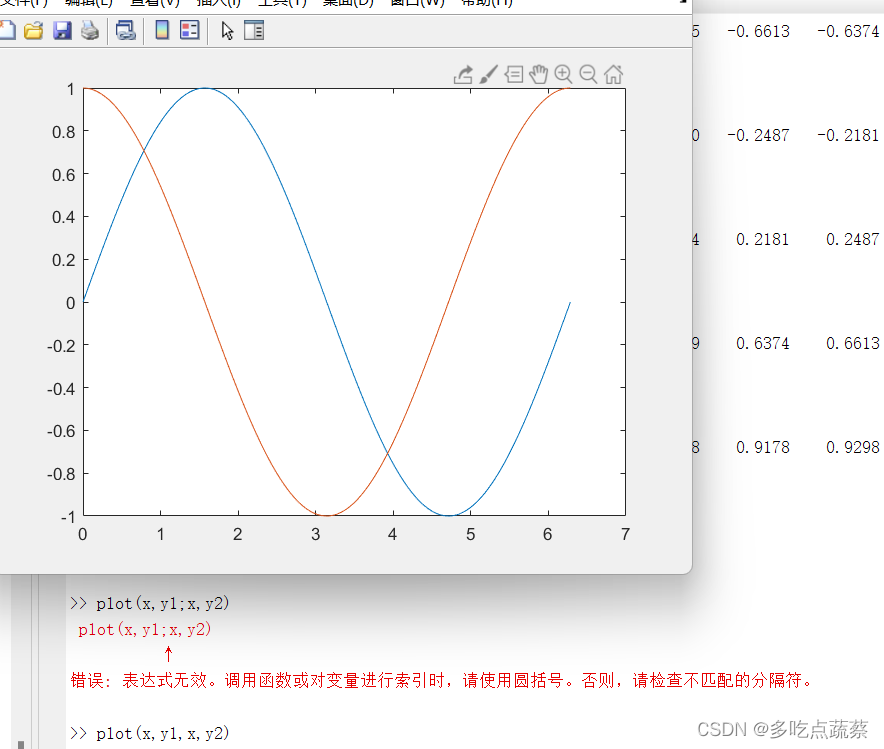Open the data tips tool
The height and width of the screenshot is (749, 884).
[513, 74]
